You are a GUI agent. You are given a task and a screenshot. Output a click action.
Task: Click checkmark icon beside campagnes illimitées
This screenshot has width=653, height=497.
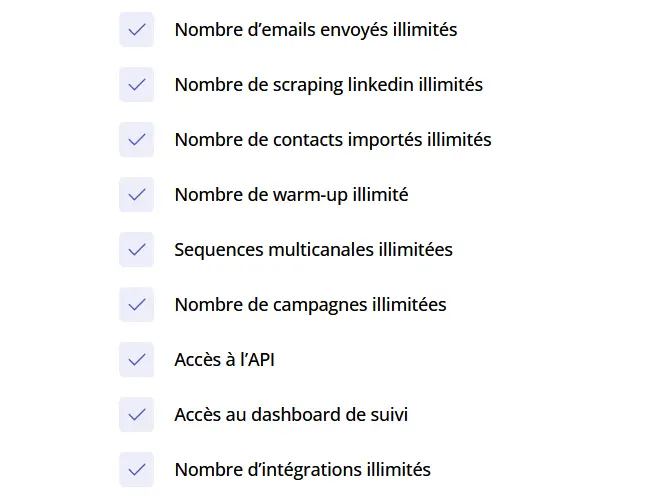click(137, 305)
